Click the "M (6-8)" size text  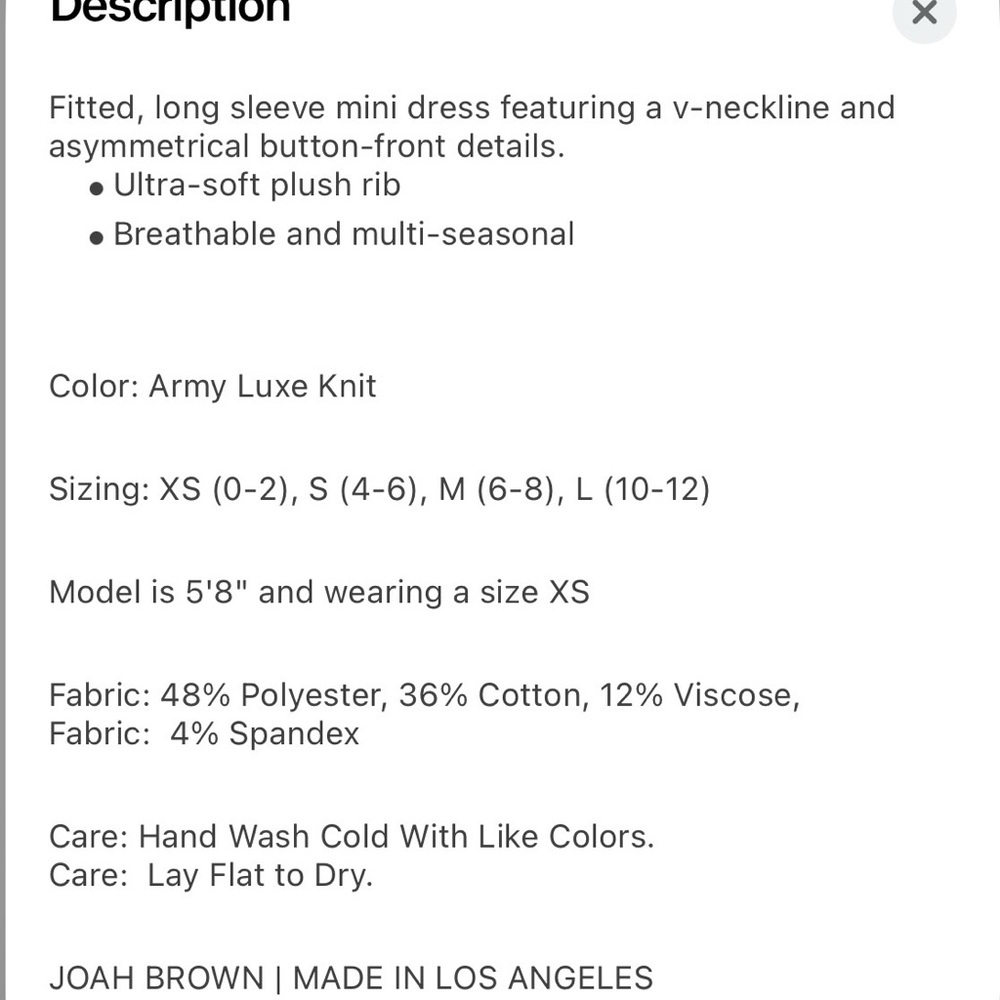[x=497, y=490]
